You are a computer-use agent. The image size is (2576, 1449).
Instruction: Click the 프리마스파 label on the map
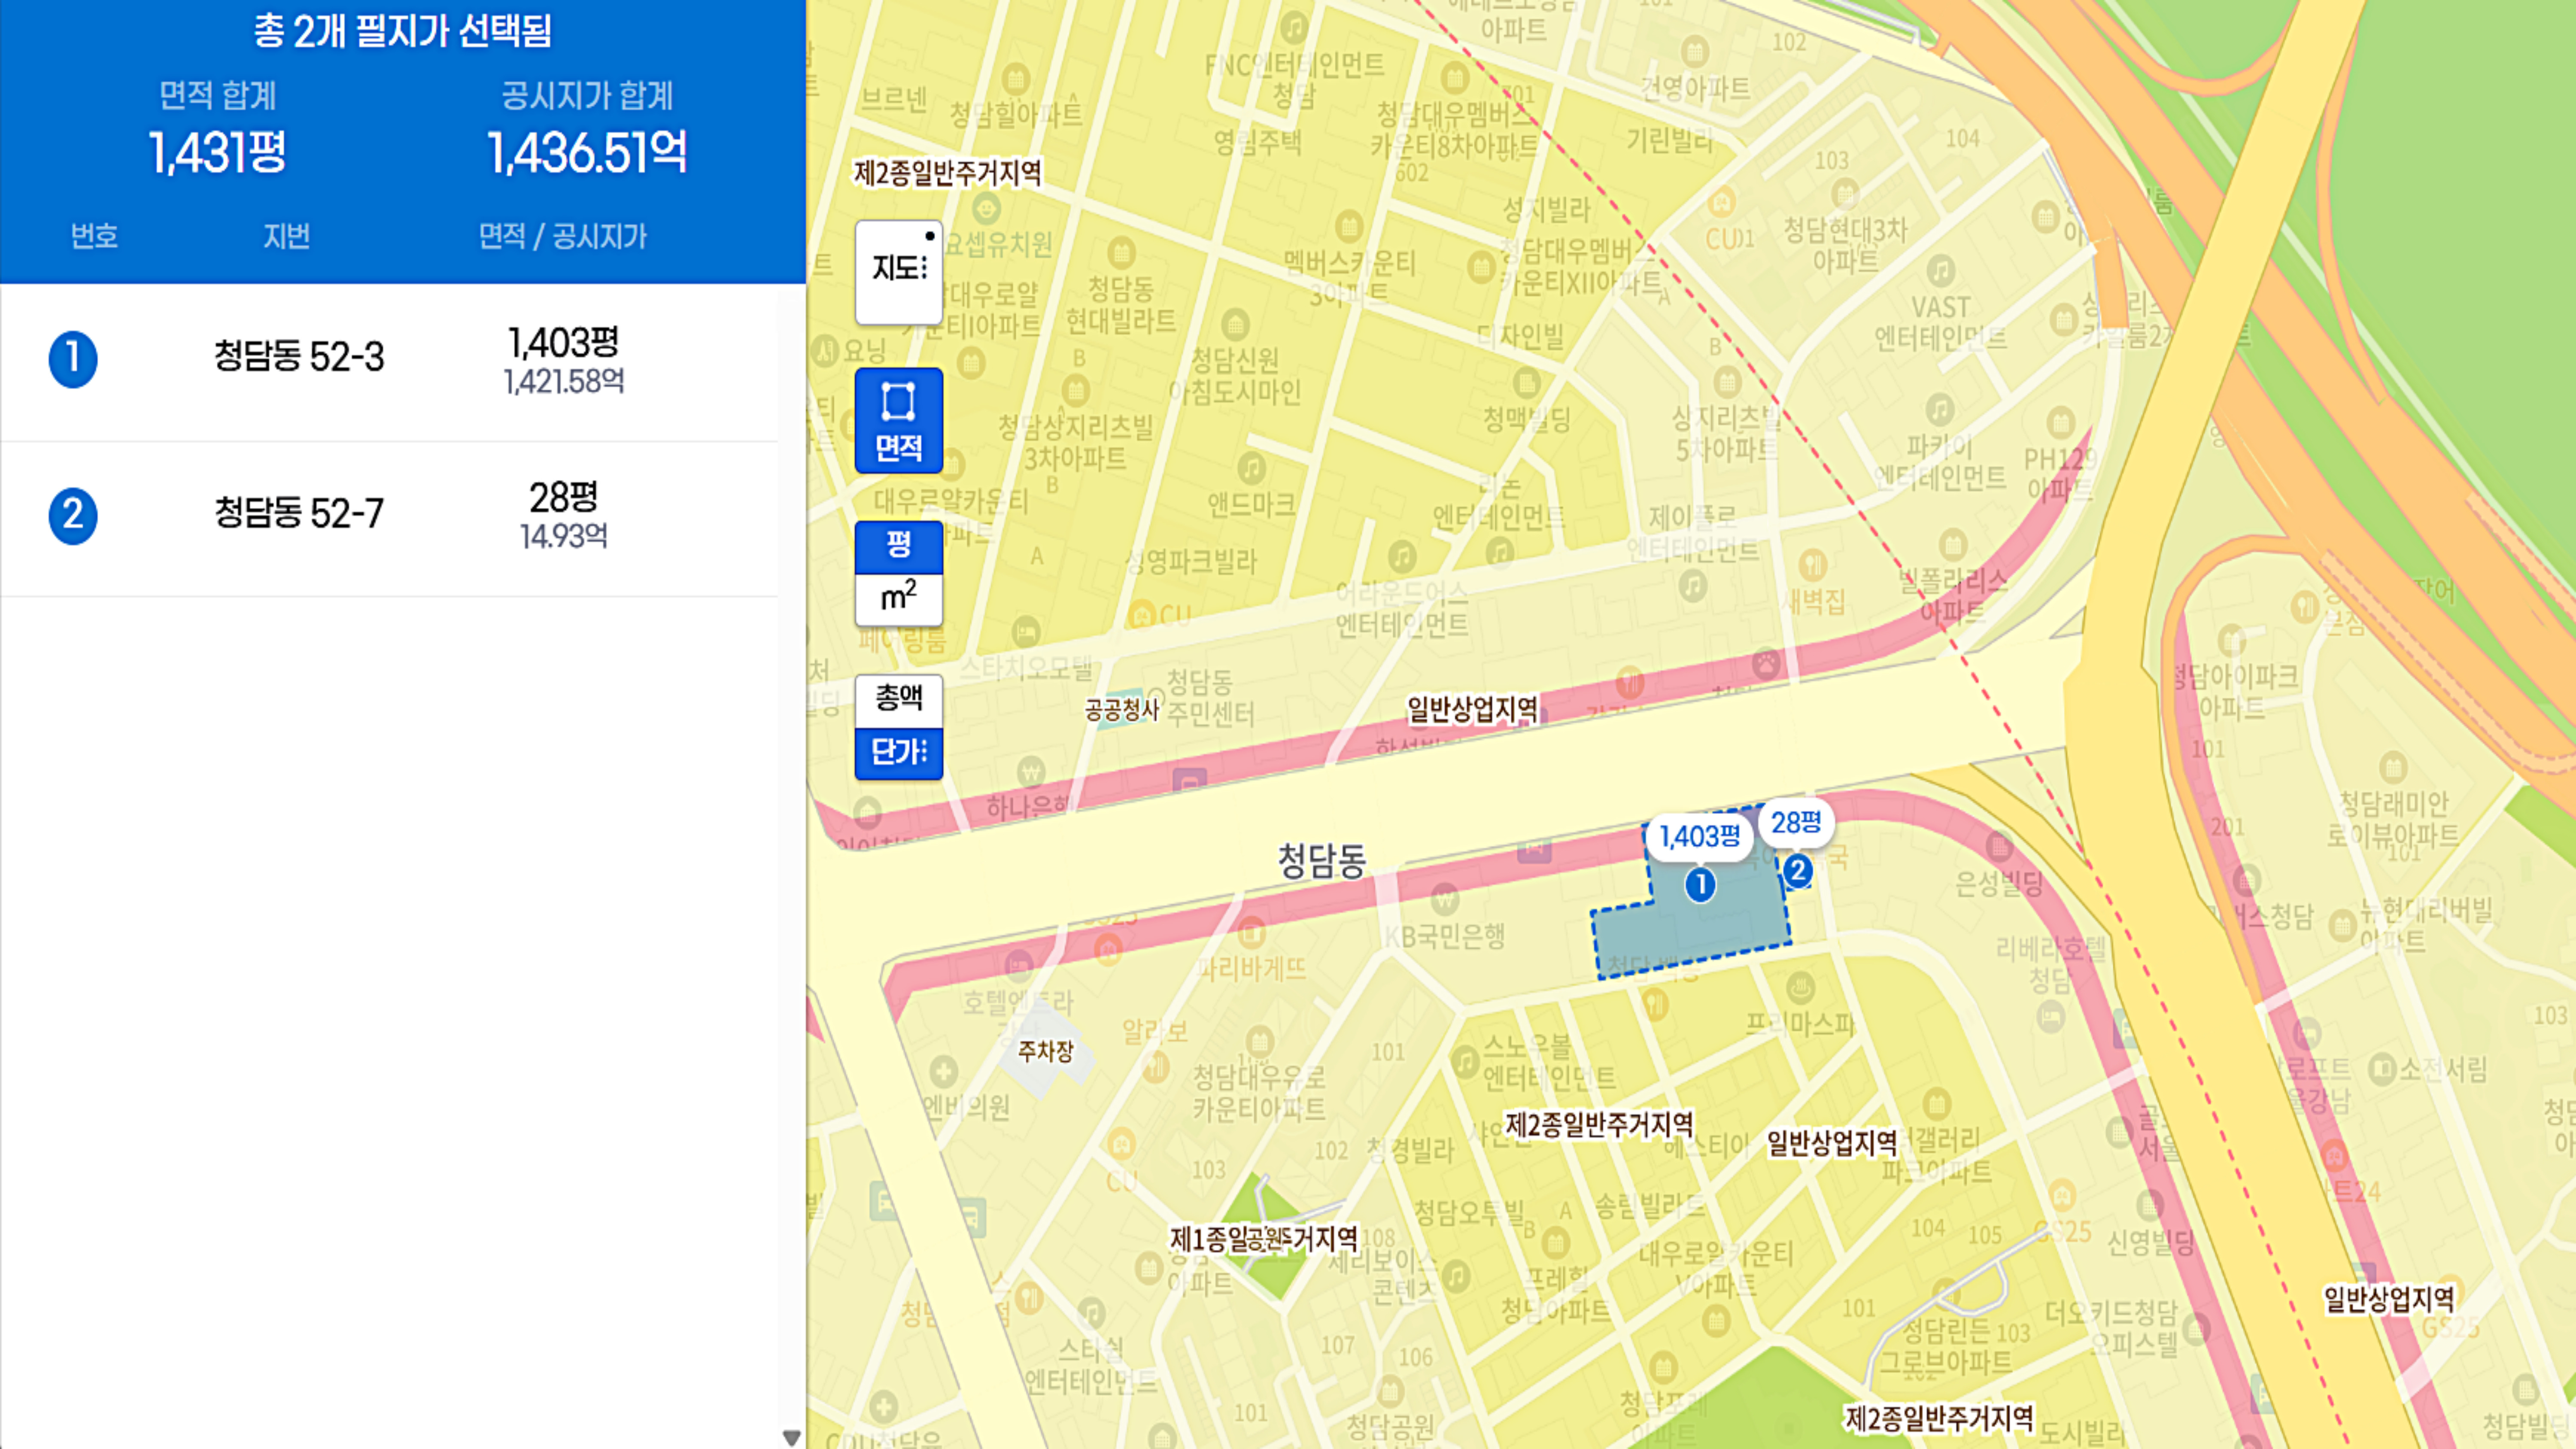click(x=1800, y=1023)
